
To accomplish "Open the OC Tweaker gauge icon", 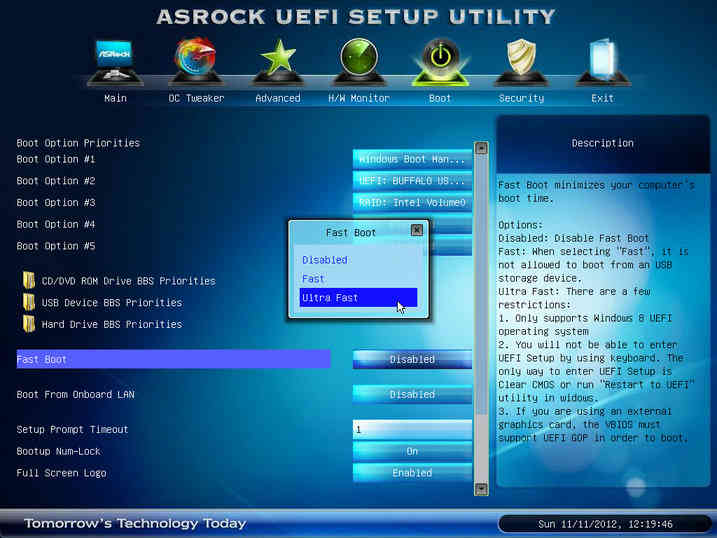I will [196, 62].
